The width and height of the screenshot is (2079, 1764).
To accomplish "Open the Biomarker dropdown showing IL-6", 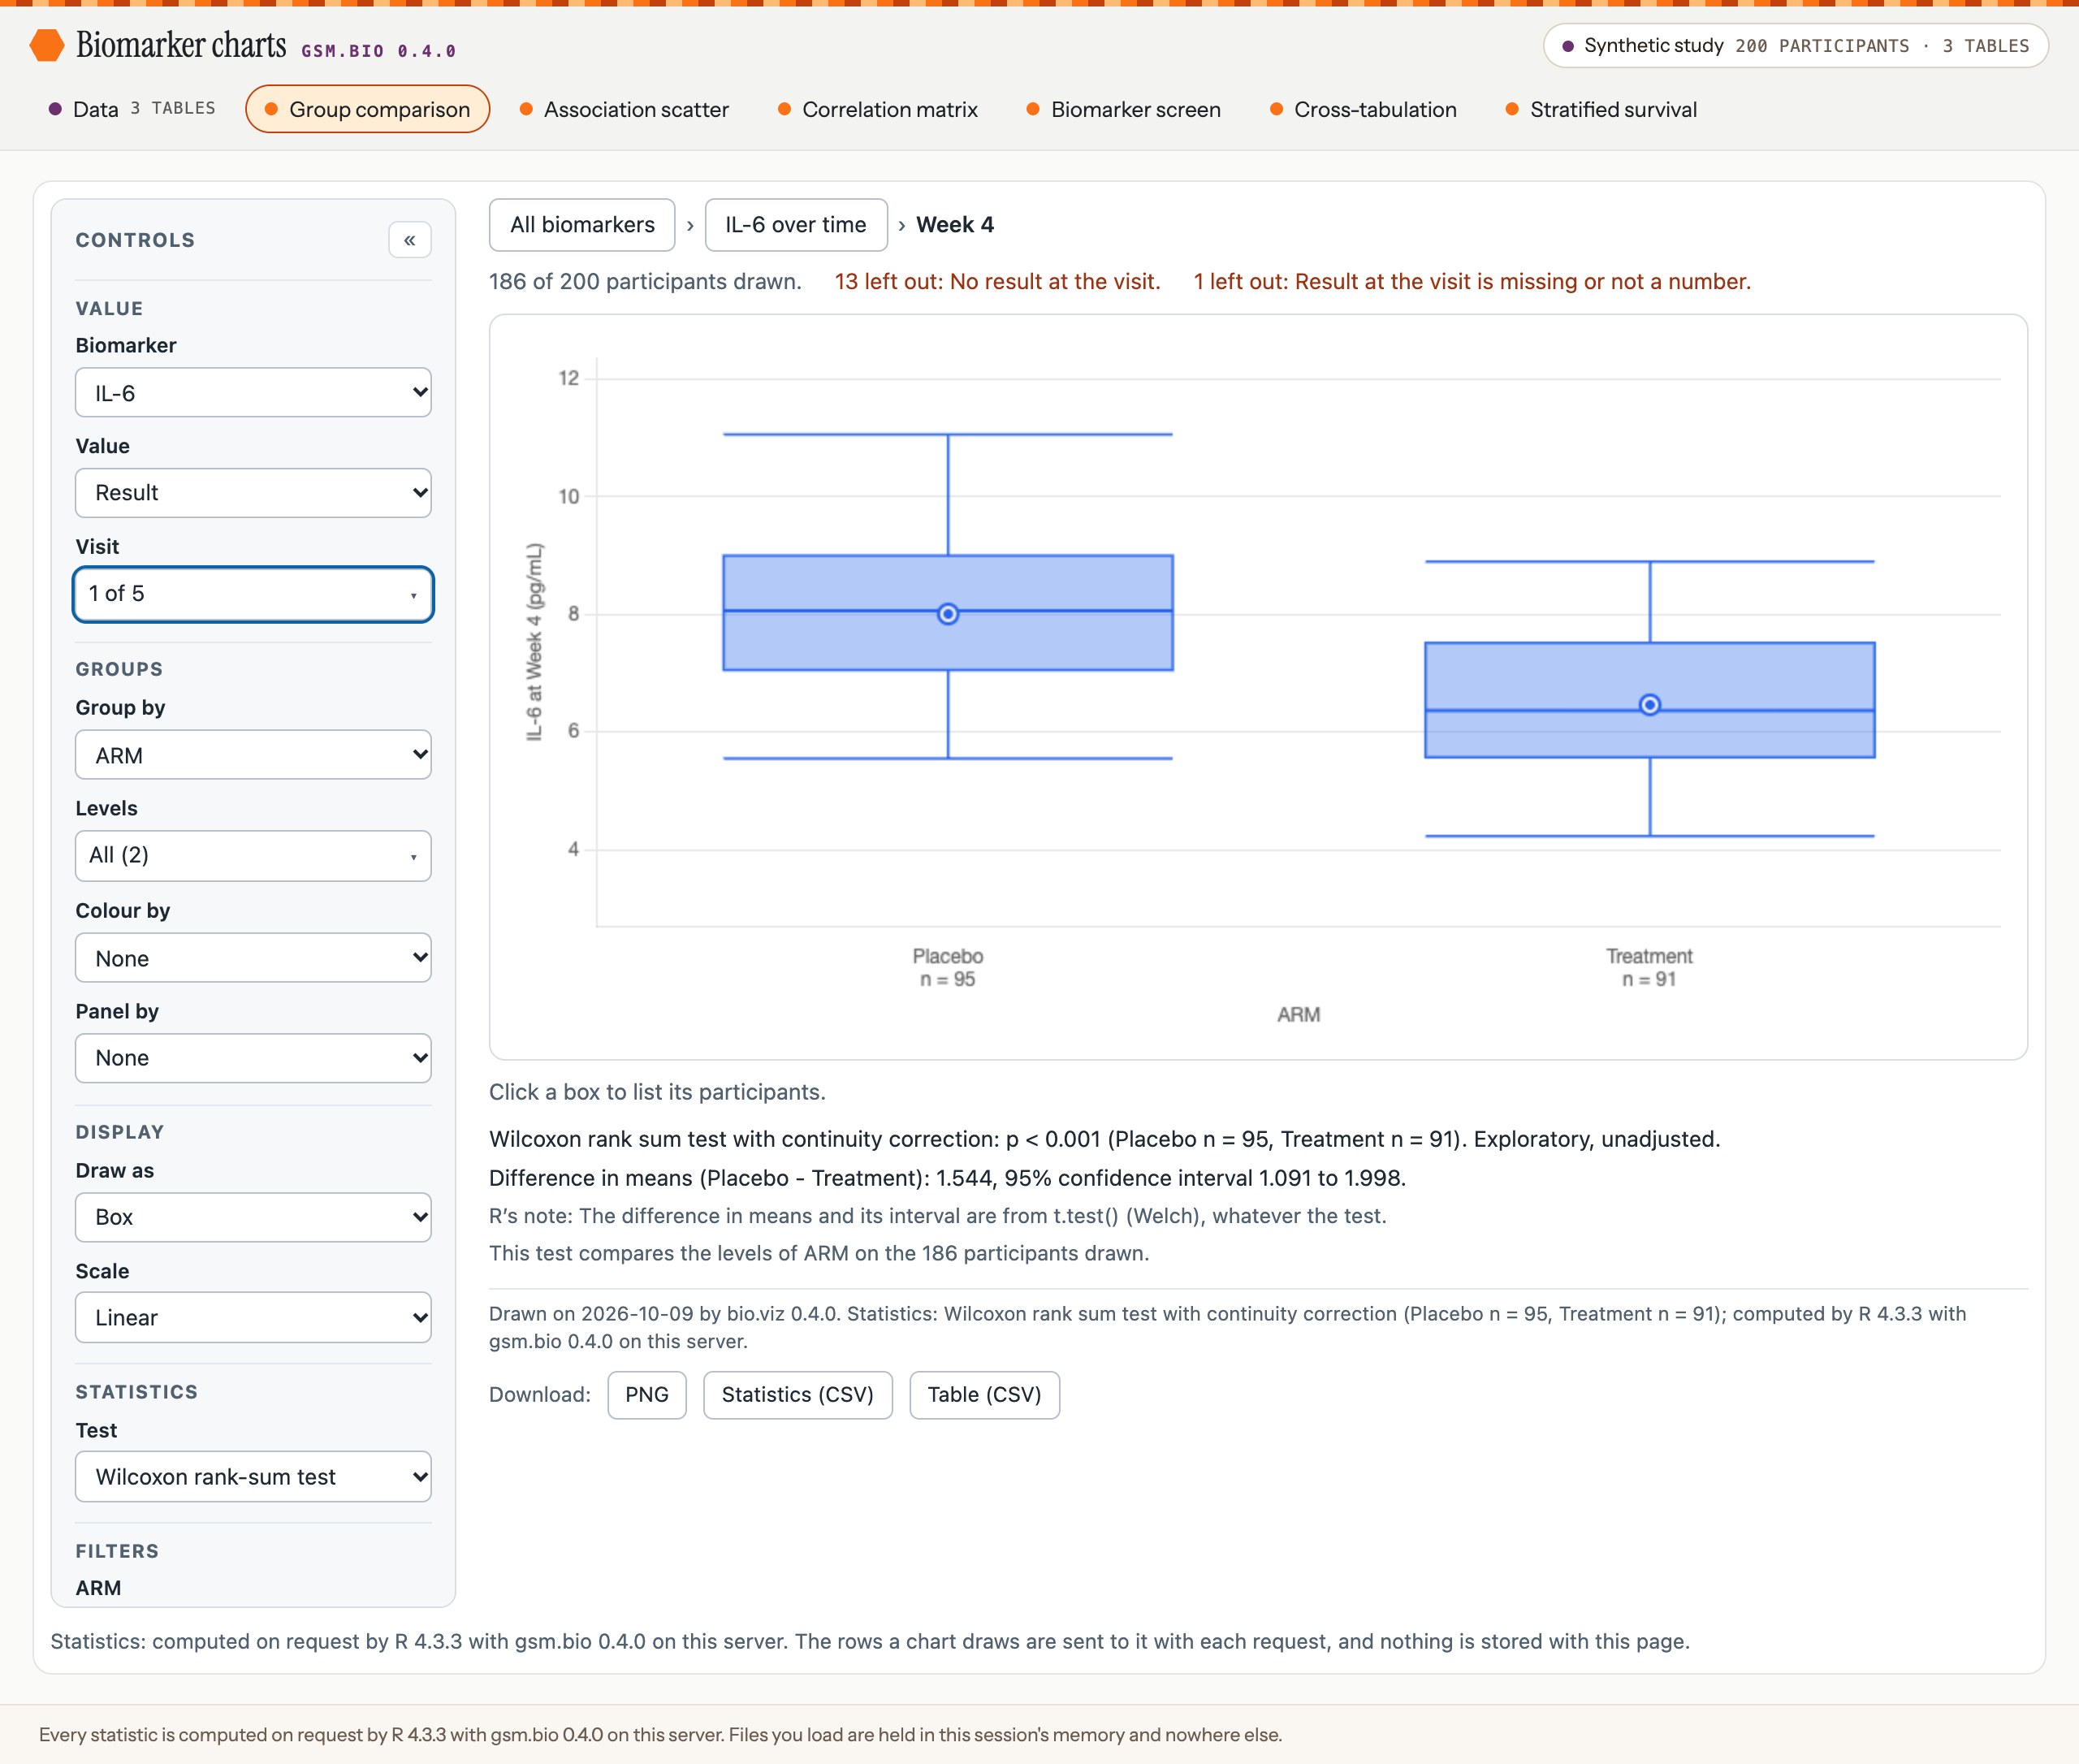I will [253, 393].
